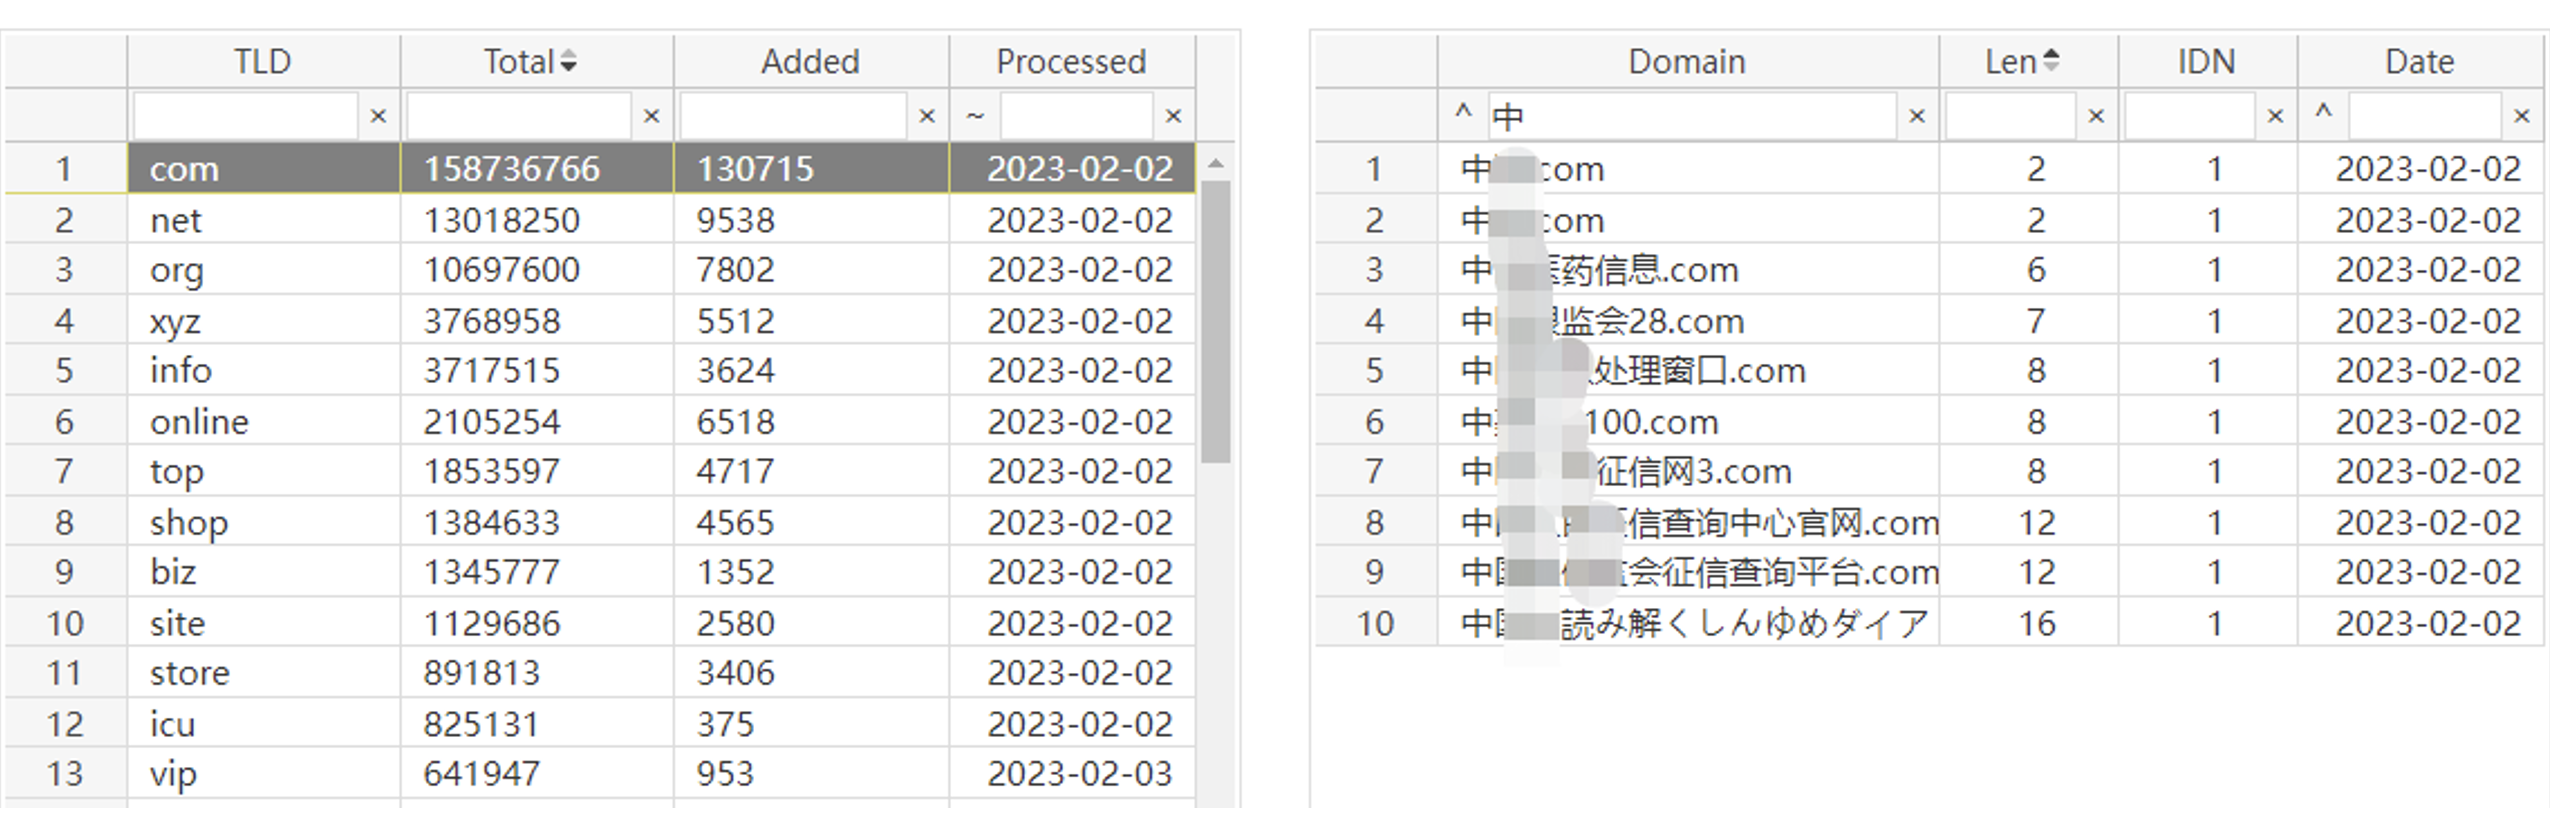Select the online TLD row
The width and height of the screenshot is (2550, 818).
click(x=199, y=421)
